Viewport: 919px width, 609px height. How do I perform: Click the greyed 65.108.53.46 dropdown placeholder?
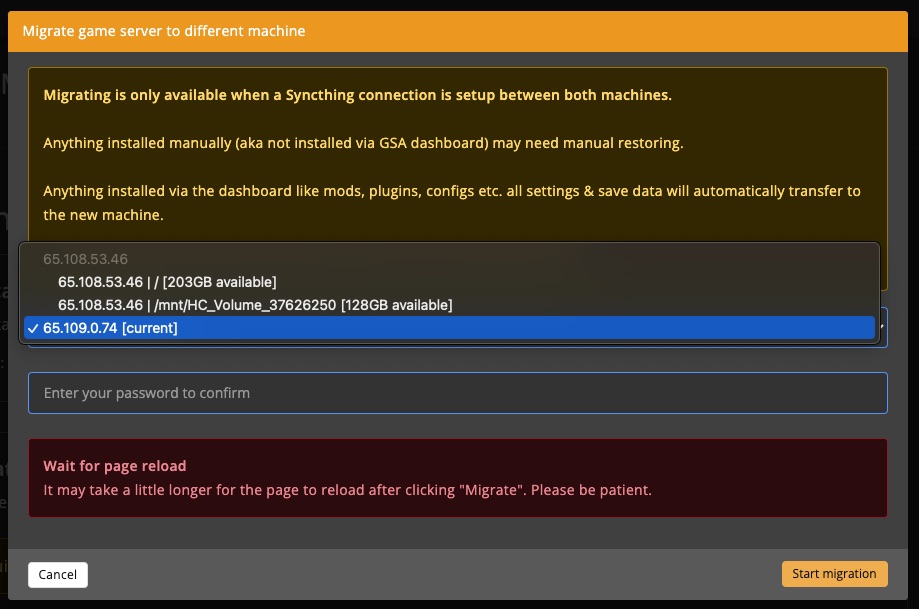[85, 259]
